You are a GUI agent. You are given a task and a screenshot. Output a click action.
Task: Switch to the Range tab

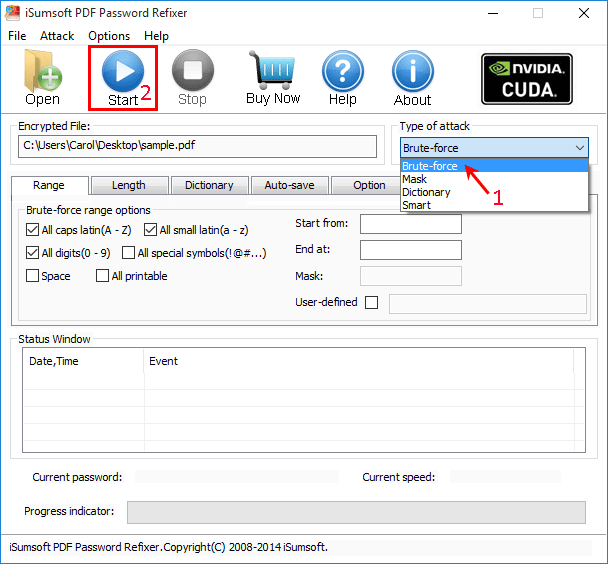[x=49, y=185]
